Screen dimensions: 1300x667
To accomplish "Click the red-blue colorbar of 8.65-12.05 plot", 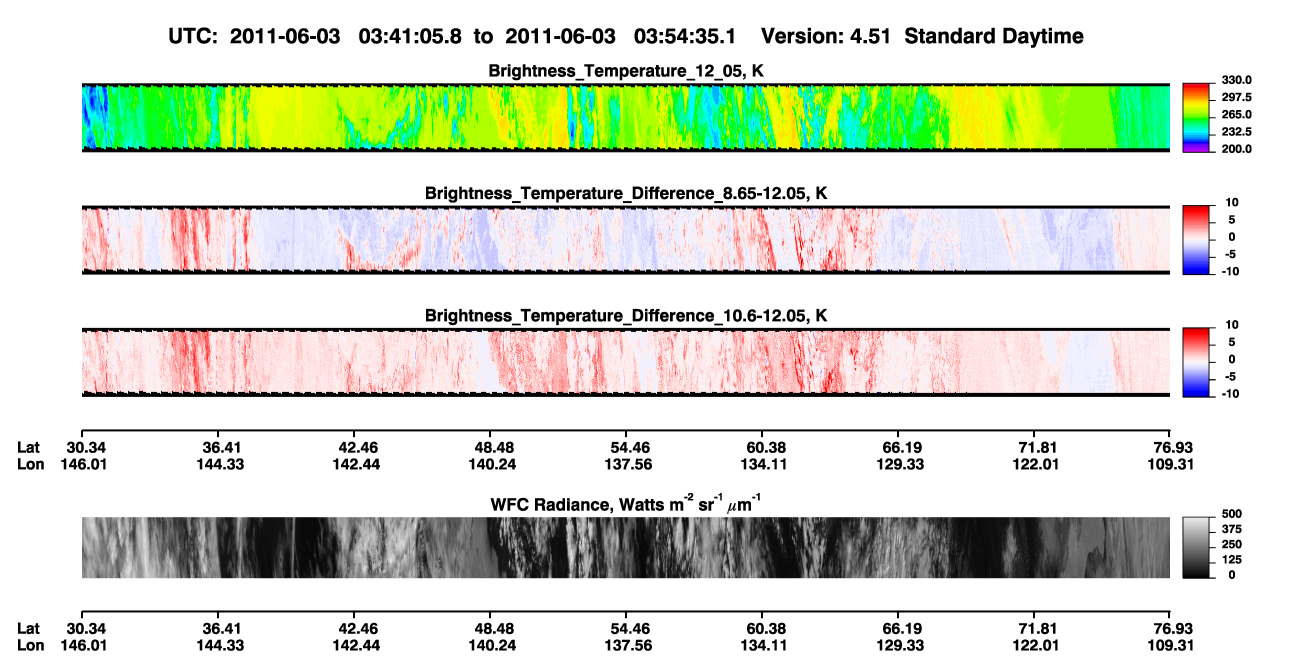I will [x=1195, y=238].
